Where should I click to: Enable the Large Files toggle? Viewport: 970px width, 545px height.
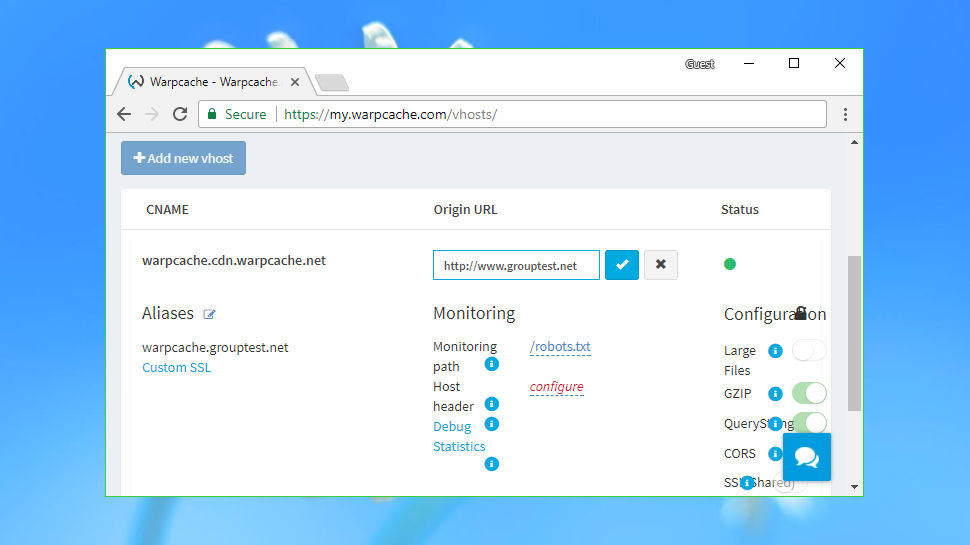click(x=809, y=351)
